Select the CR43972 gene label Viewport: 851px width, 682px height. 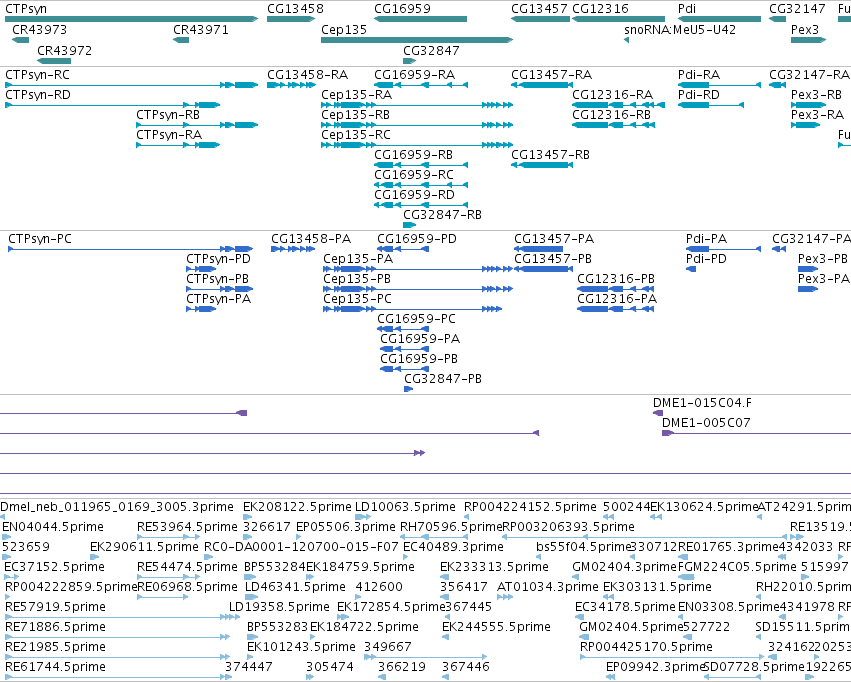coord(65,50)
